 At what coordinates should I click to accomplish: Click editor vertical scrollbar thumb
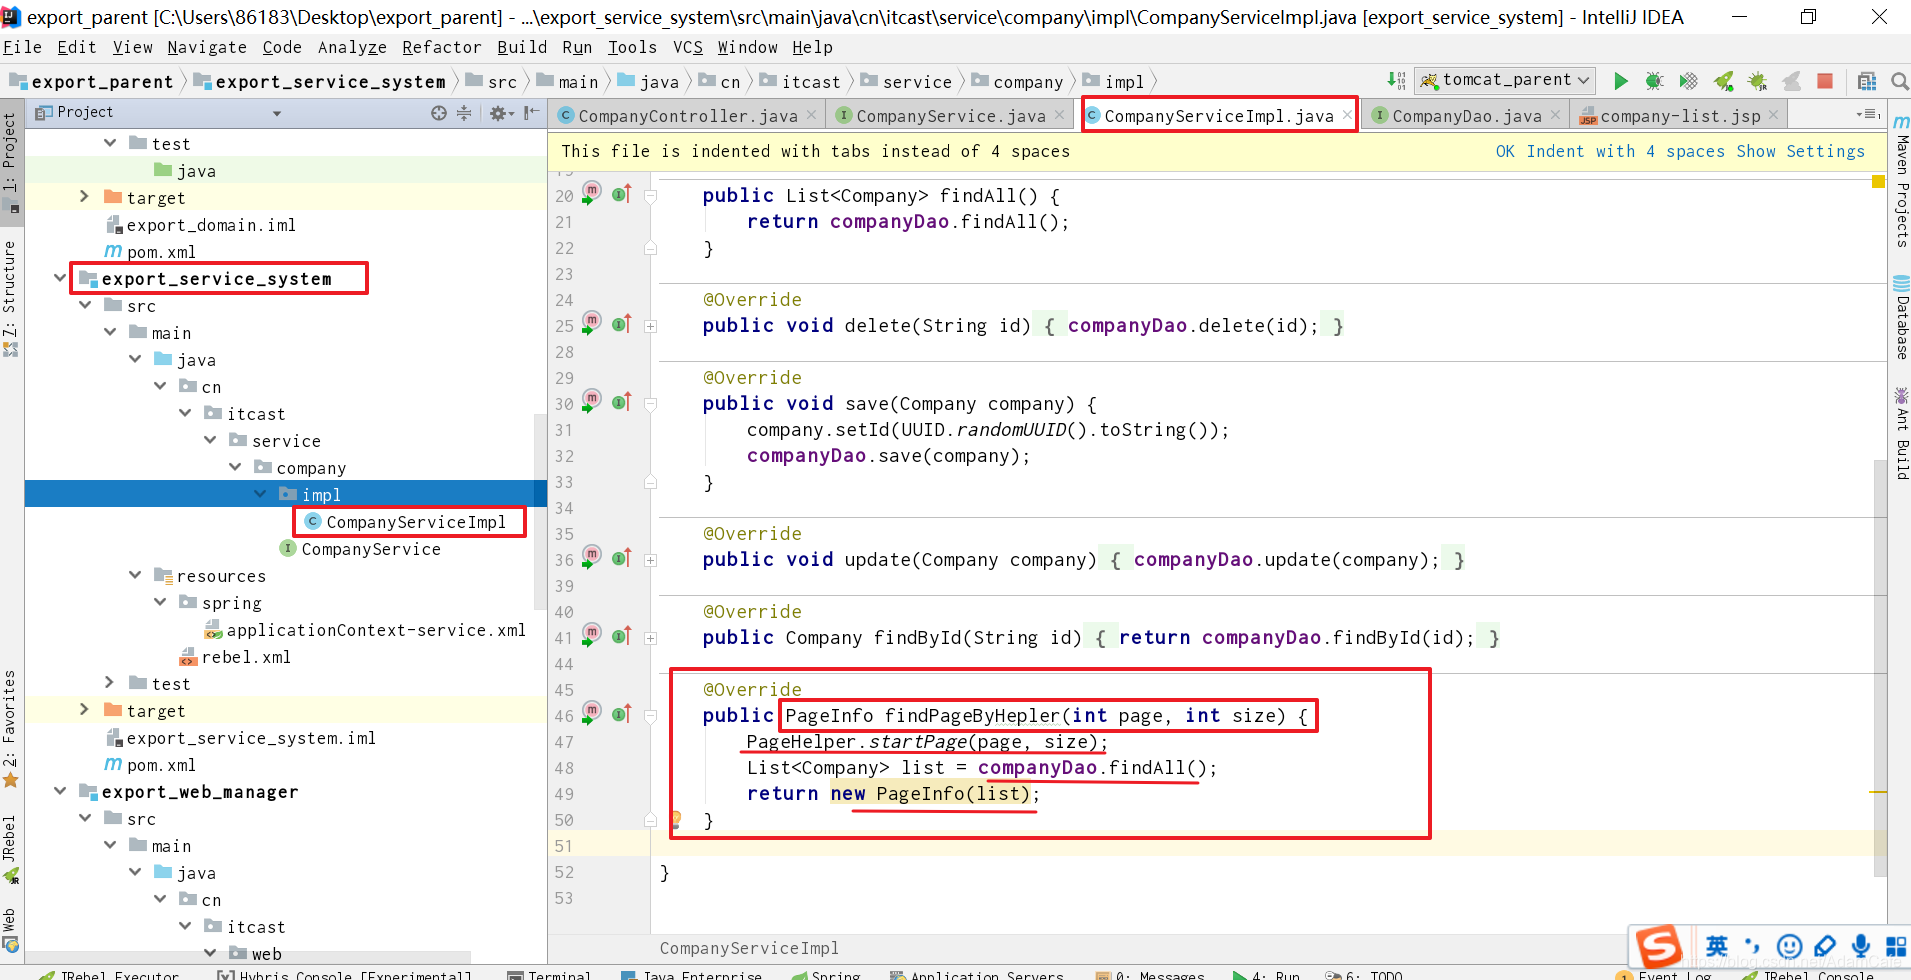click(1880, 667)
